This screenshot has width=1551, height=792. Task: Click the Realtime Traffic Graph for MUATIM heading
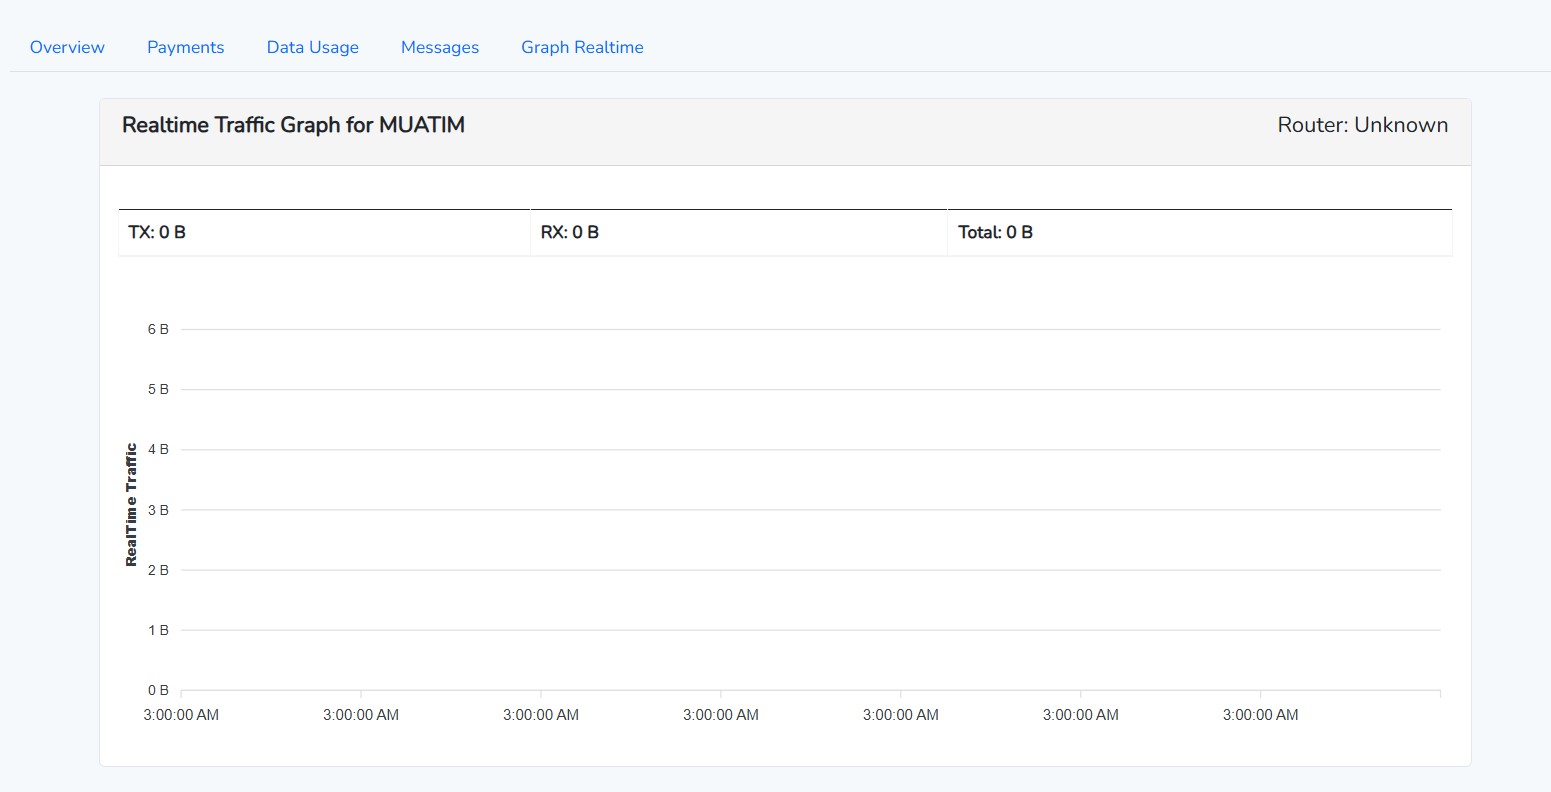(293, 125)
